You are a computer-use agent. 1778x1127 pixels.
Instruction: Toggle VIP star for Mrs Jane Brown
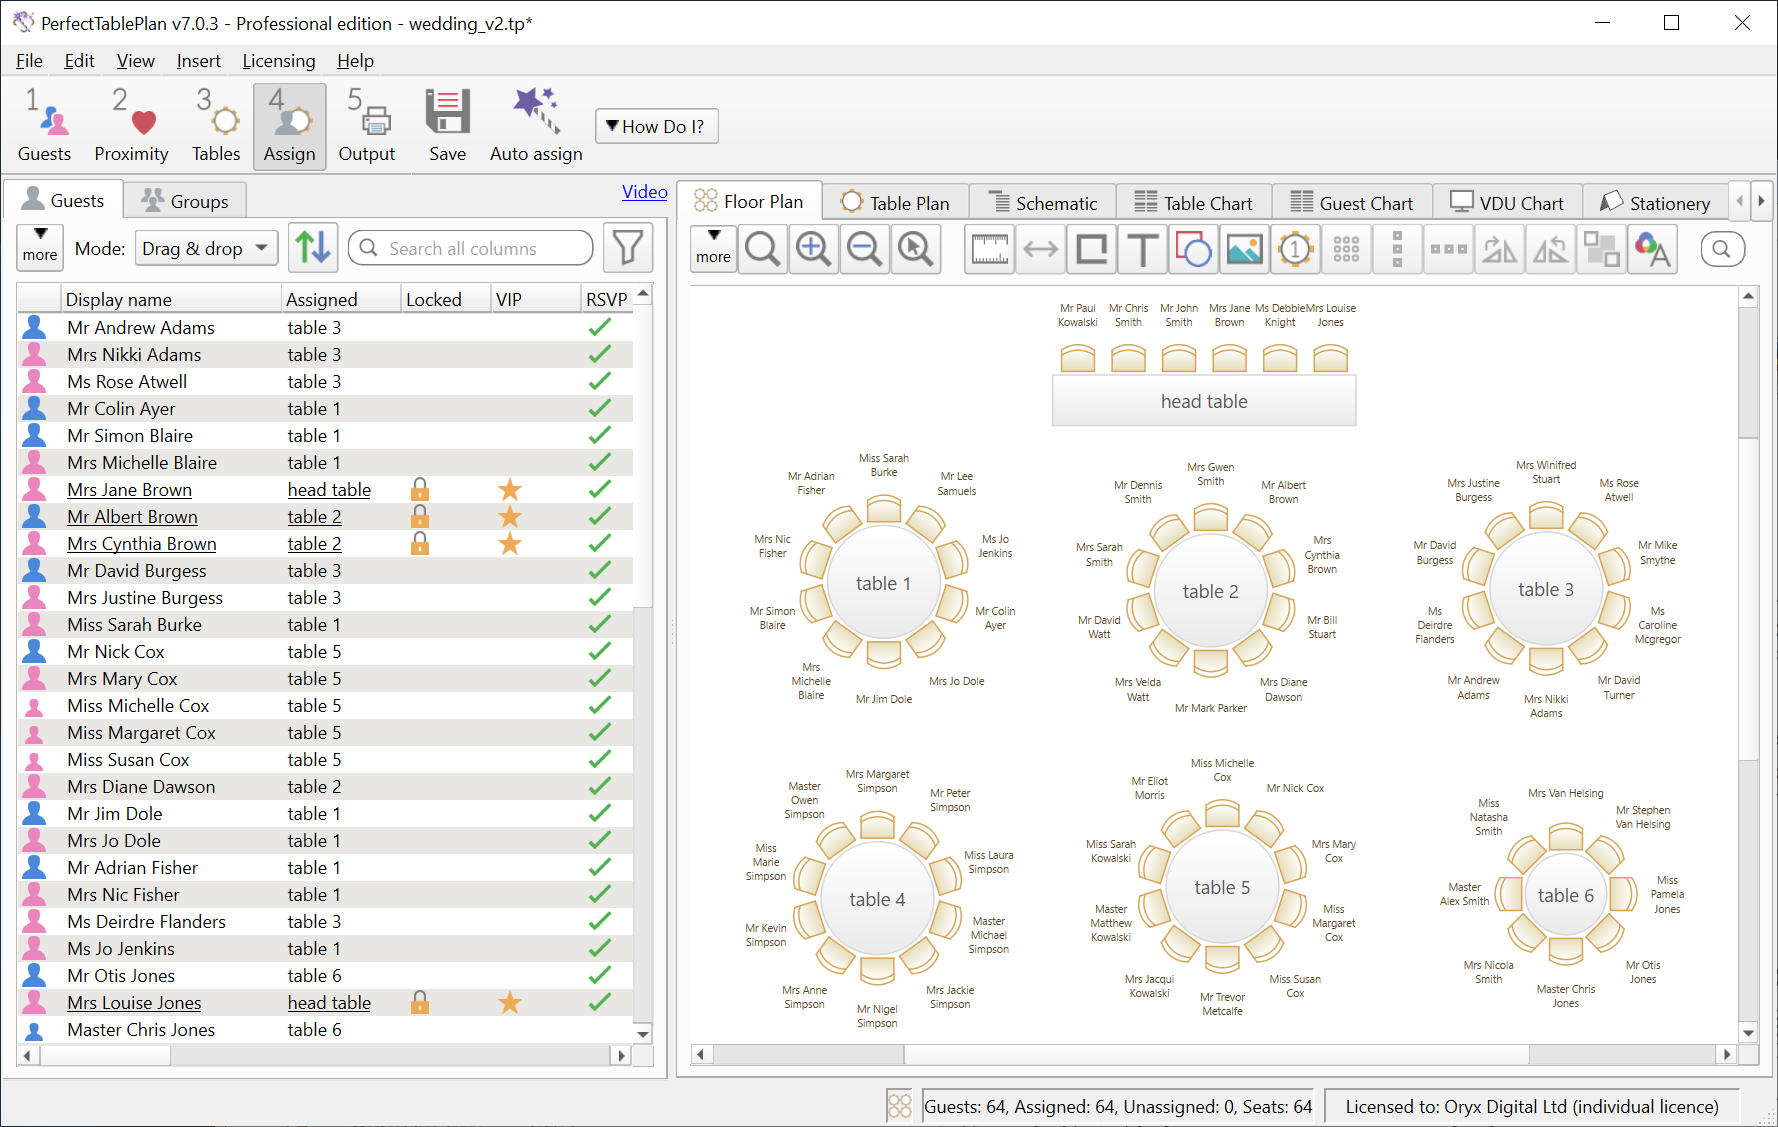[510, 489]
